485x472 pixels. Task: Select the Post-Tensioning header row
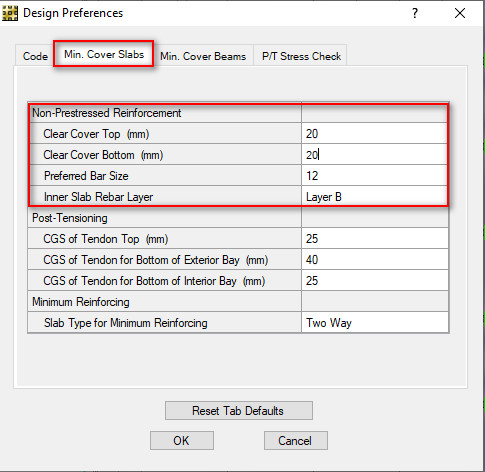pyautogui.click(x=238, y=218)
